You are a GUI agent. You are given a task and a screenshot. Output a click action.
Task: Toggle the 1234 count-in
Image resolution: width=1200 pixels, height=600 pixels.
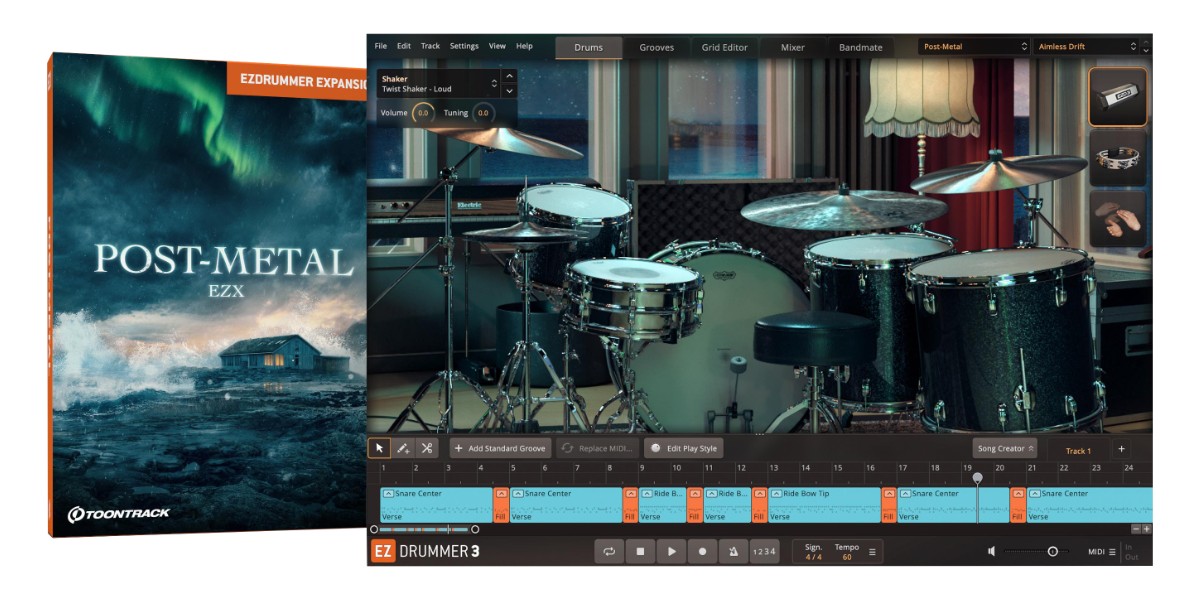[x=764, y=551]
